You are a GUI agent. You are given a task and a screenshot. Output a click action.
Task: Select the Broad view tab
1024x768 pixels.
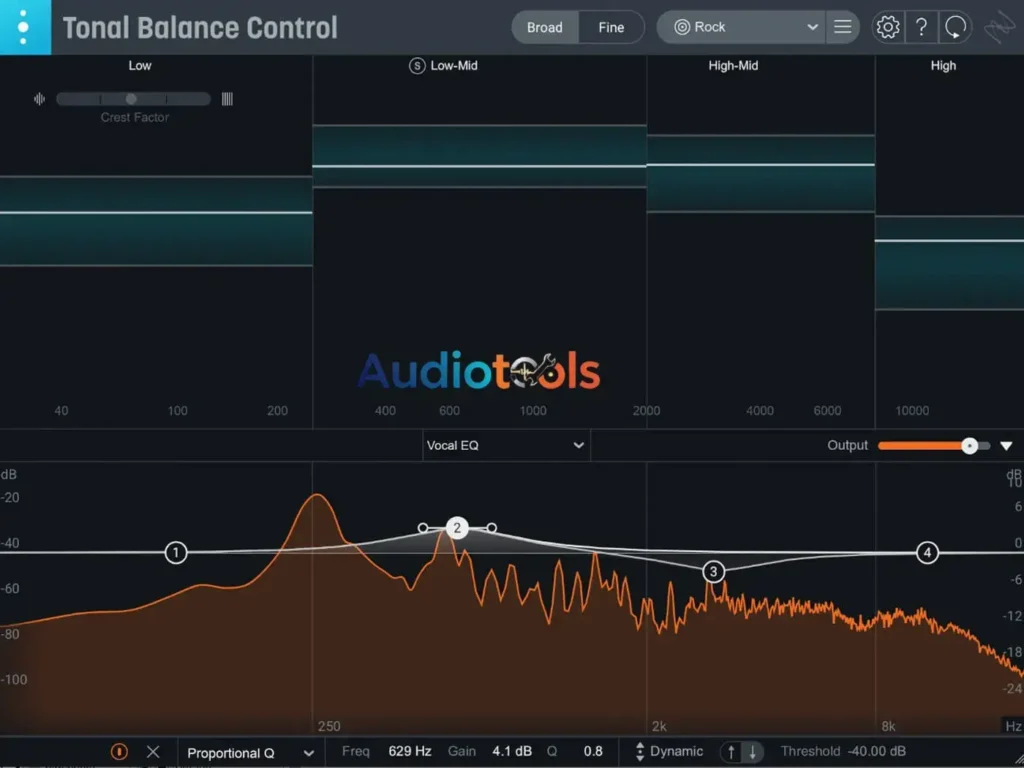click(545, 27)
